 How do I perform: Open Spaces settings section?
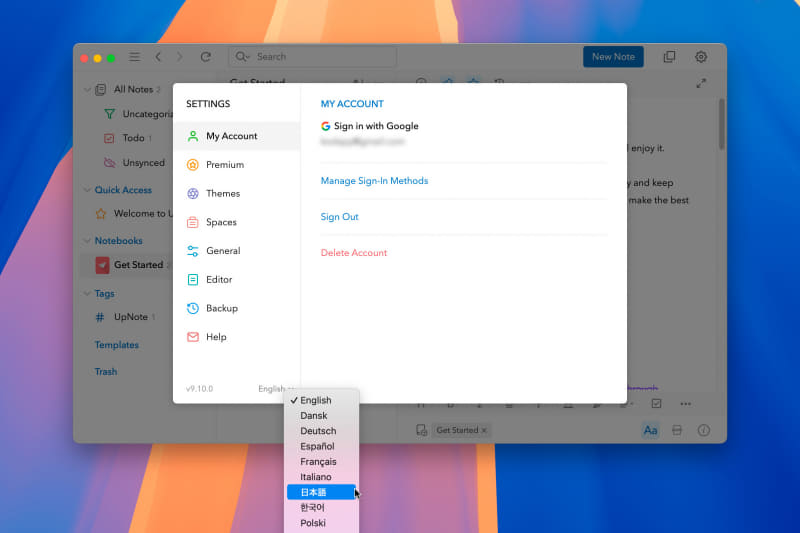tap(237, 222)
